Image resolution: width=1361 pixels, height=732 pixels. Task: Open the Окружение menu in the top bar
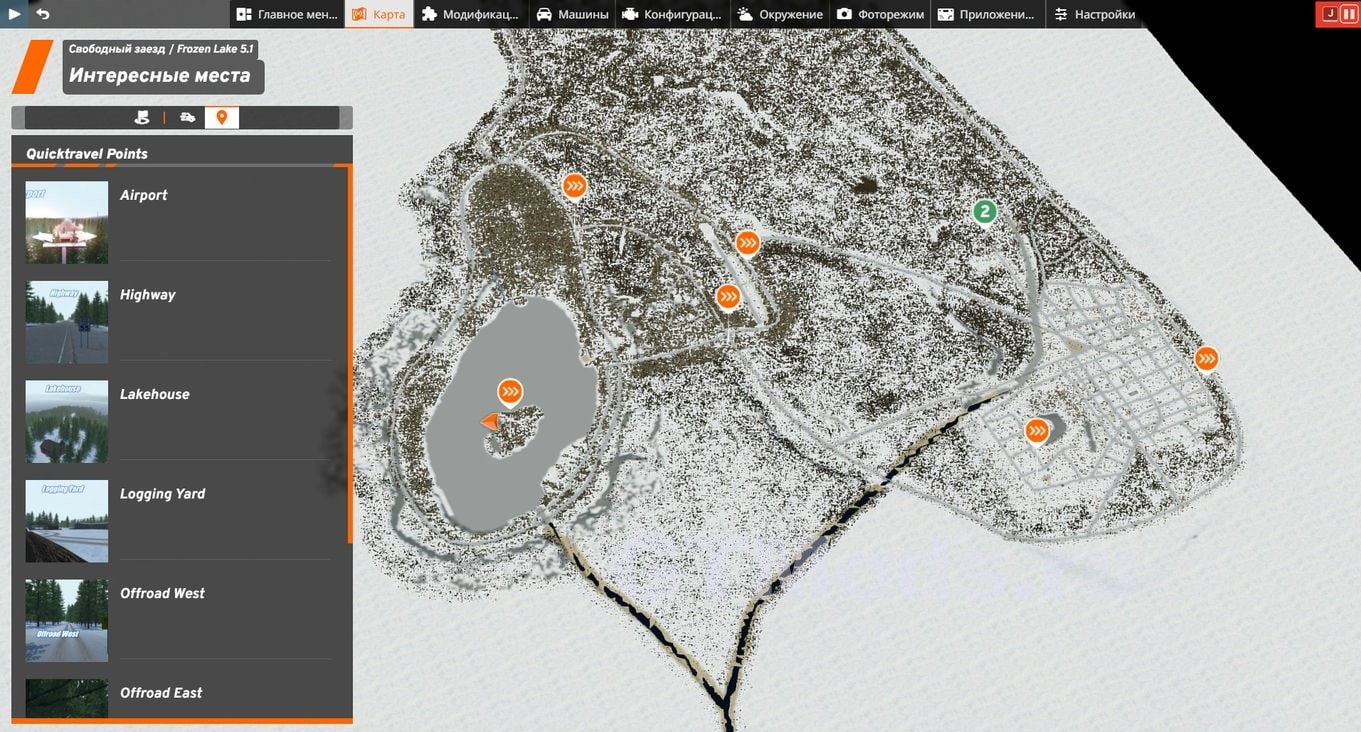tap(780, 14)
